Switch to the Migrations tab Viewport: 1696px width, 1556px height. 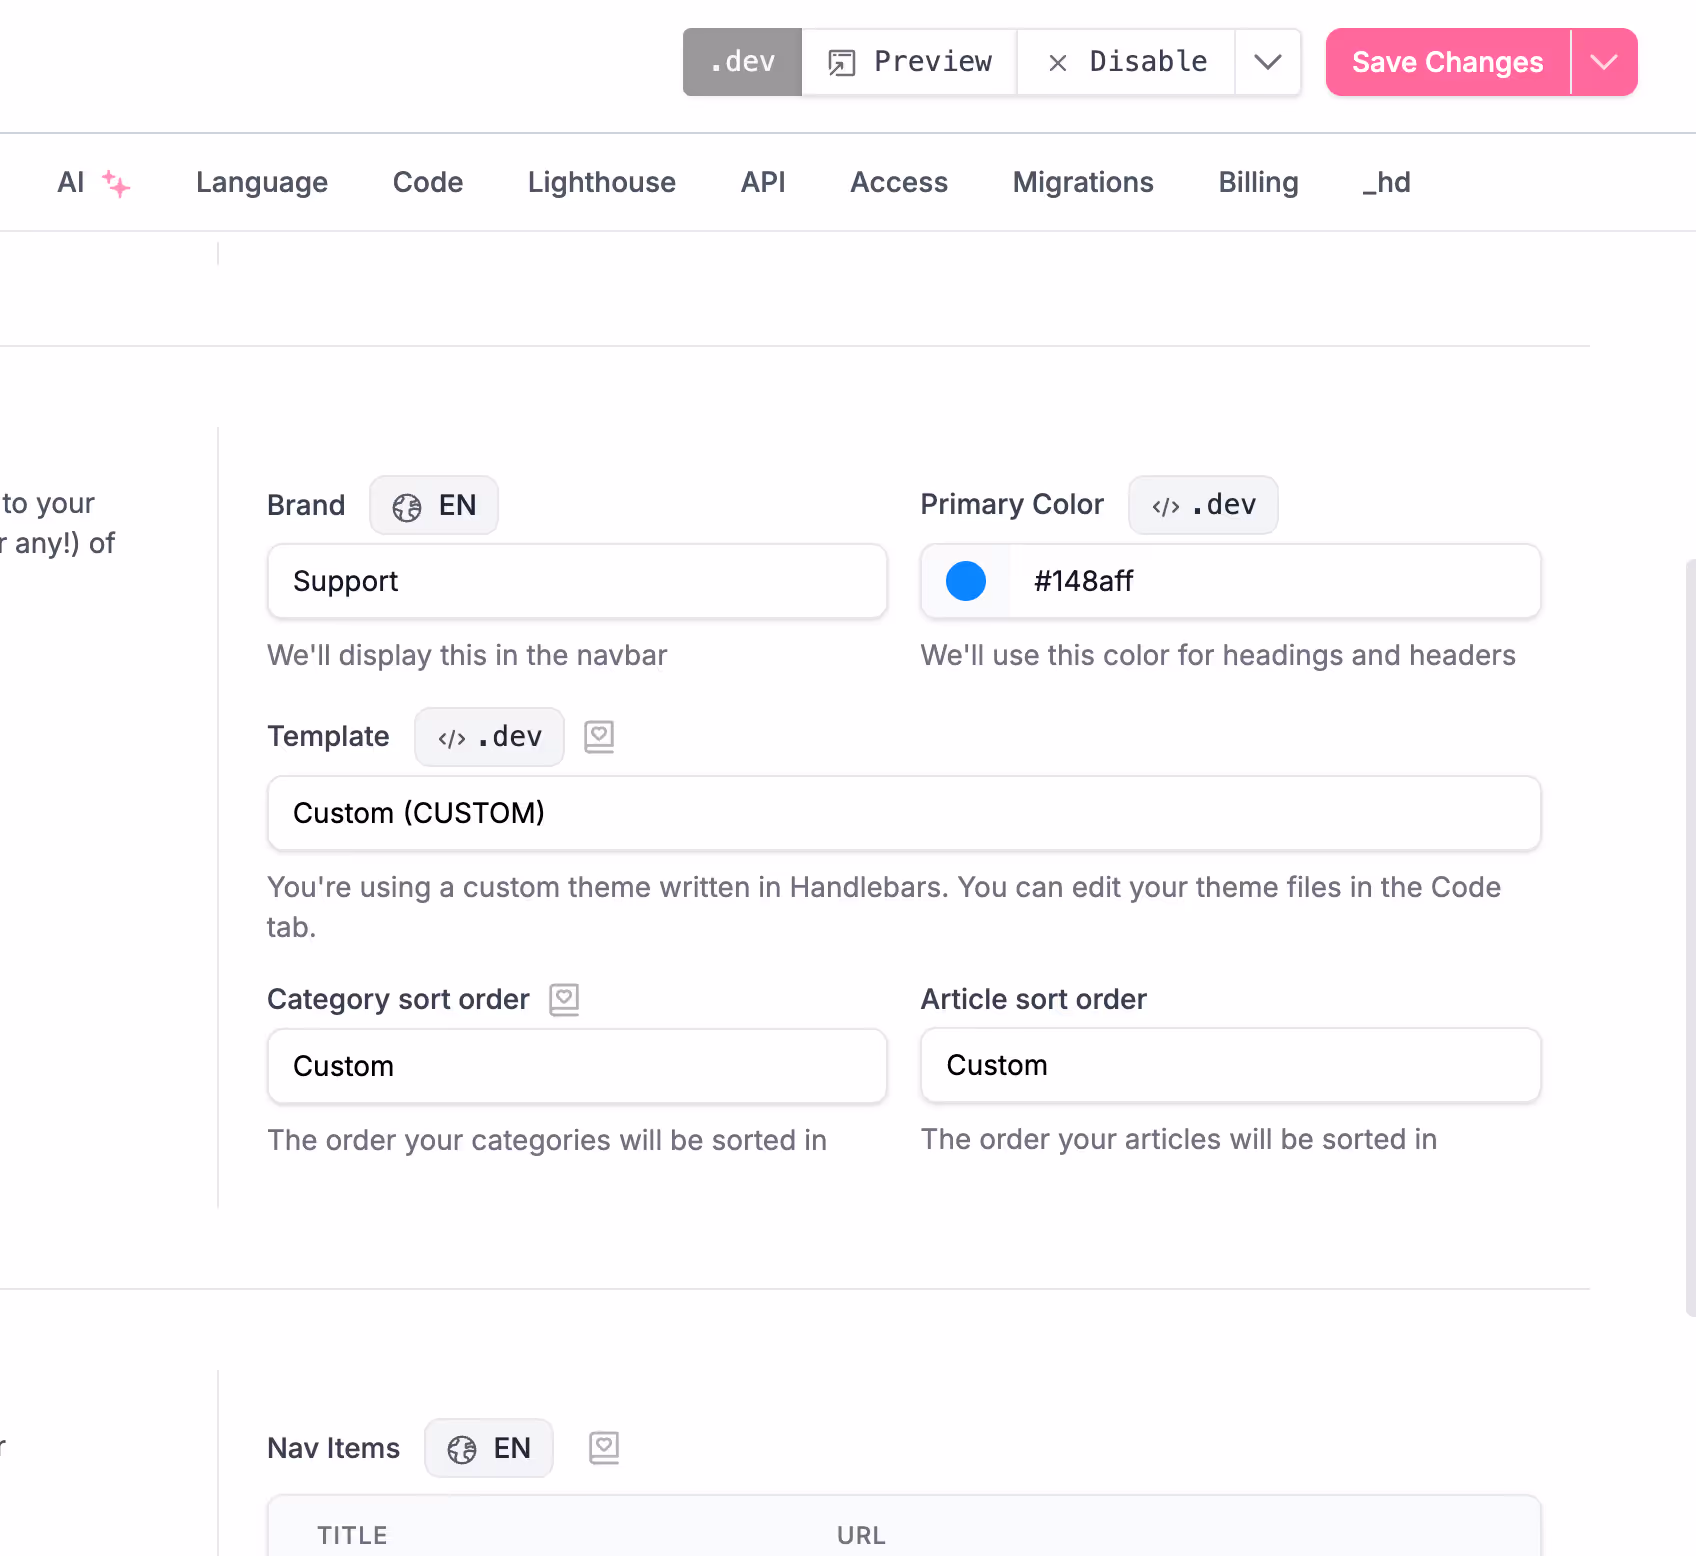(x=1083, y=182)
